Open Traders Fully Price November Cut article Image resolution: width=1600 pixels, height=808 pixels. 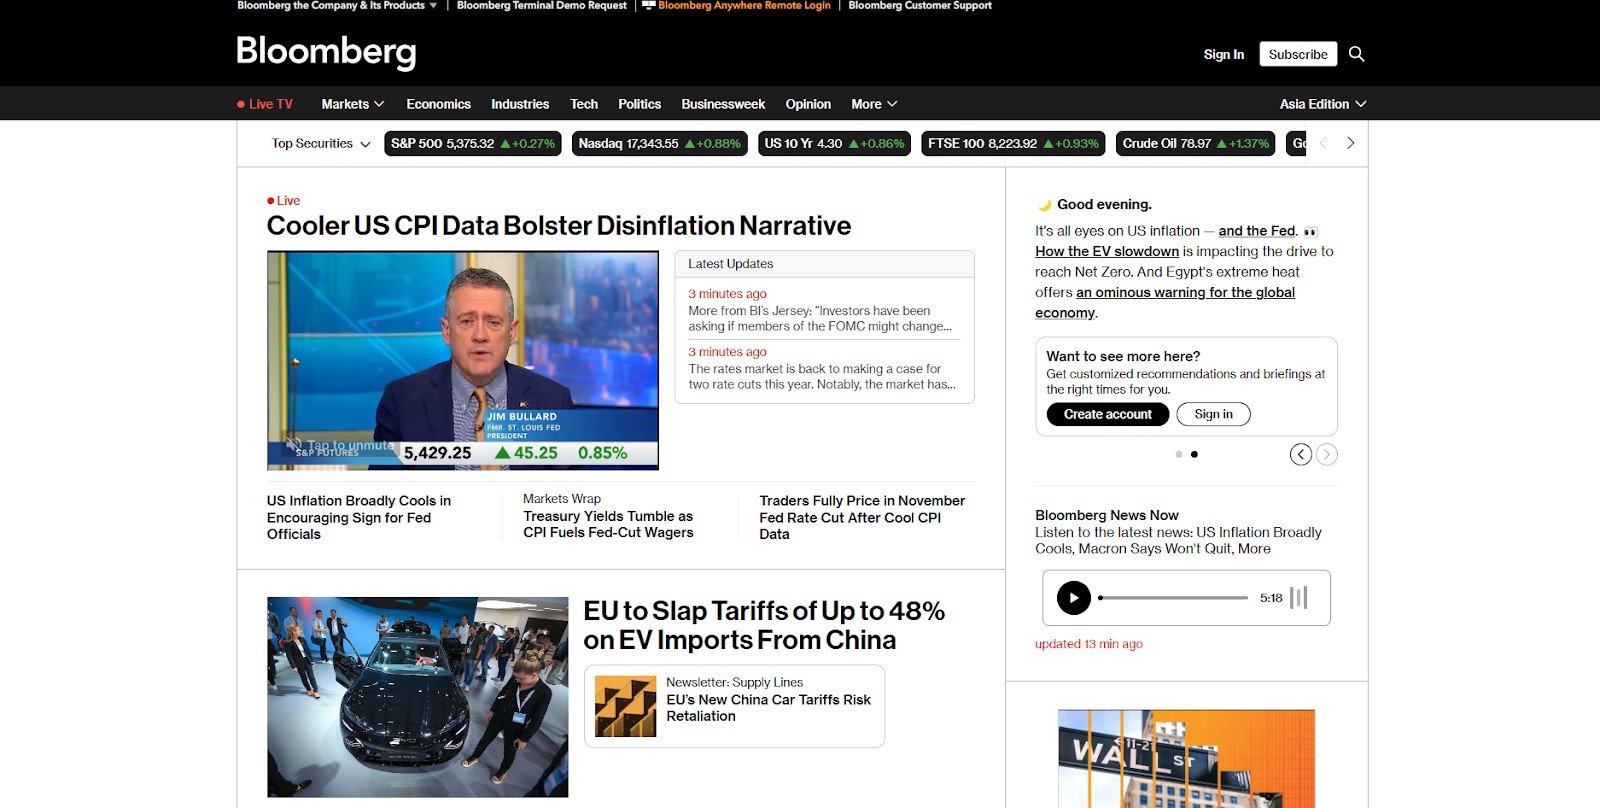tap(862, 517)
